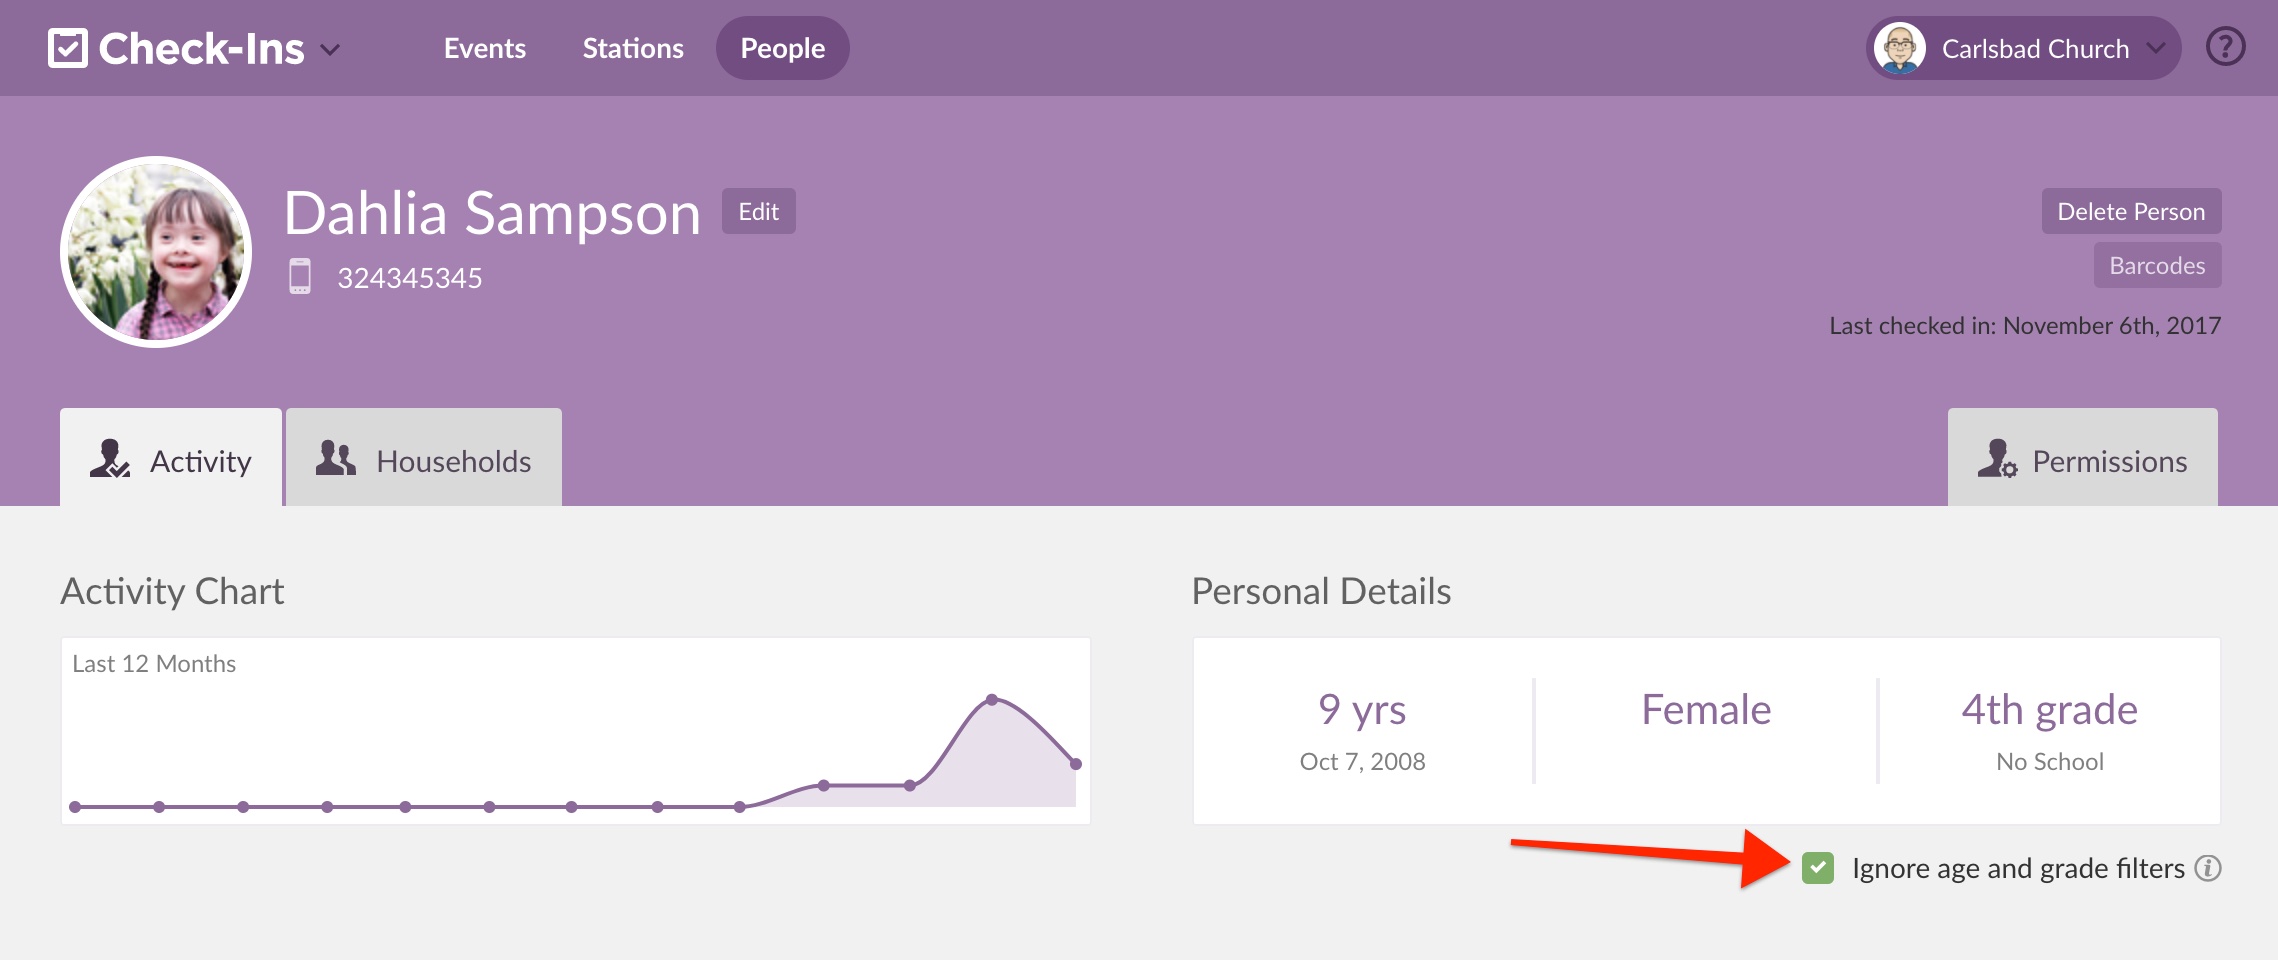The image size is (2278, 960).
Task: Click the Activity tab person icon
Action: 109,459
